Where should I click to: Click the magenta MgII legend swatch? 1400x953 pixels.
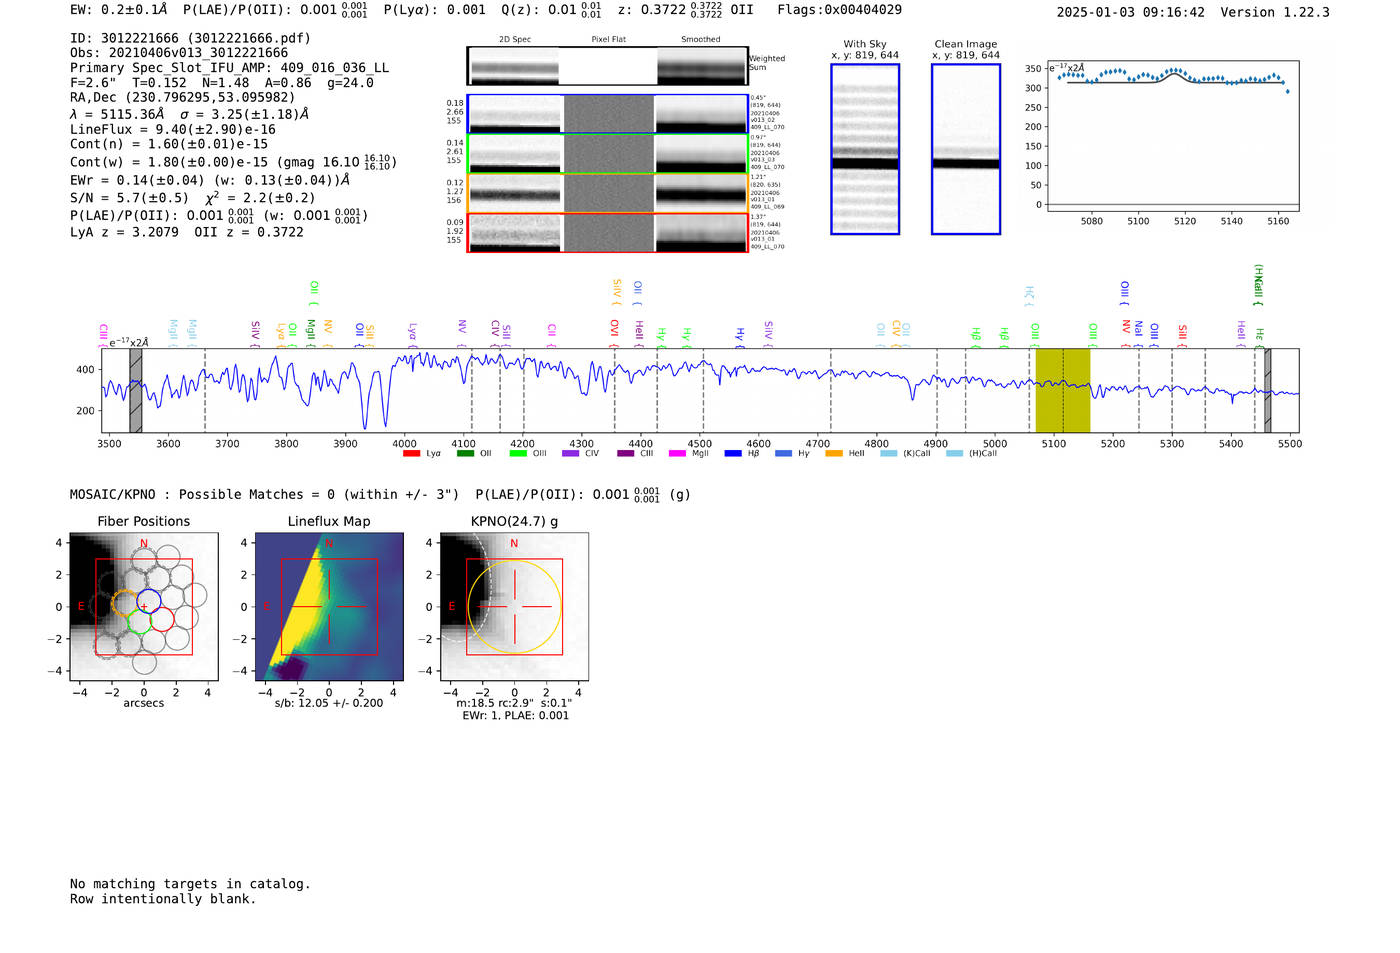677,453
